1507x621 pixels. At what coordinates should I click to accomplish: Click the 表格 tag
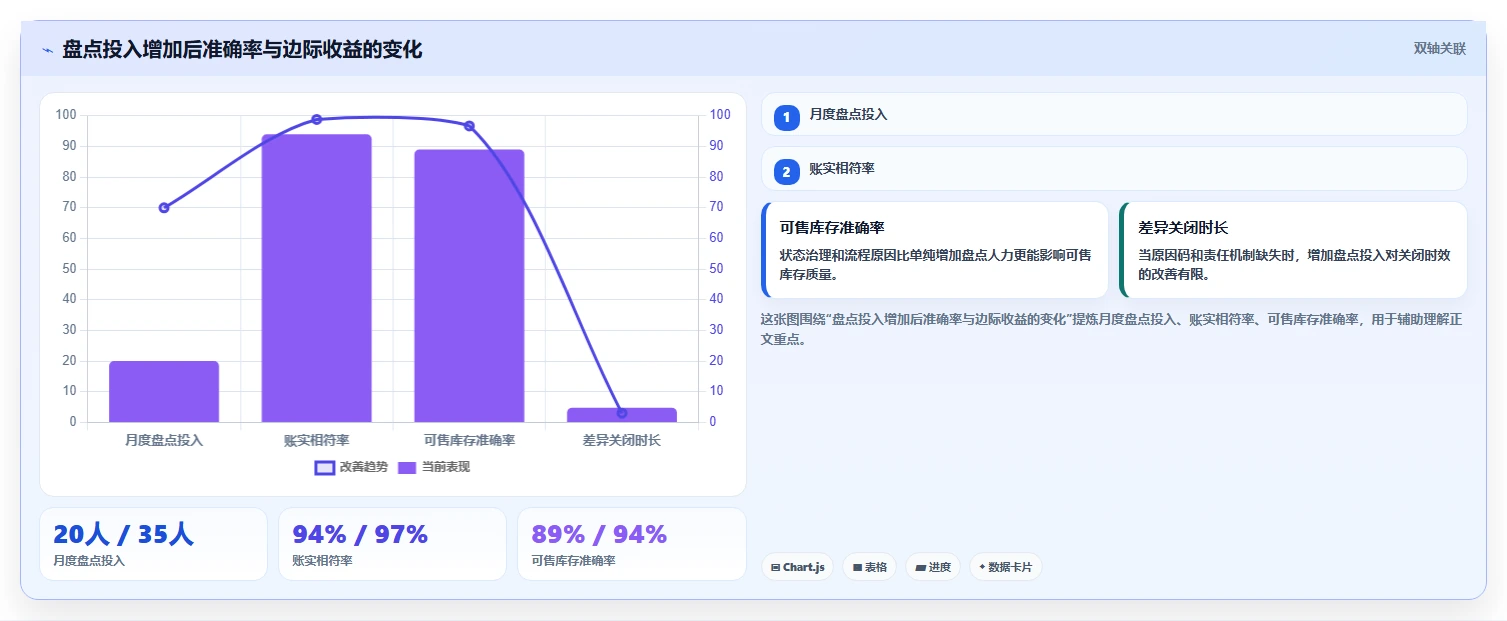click(869, 567)
